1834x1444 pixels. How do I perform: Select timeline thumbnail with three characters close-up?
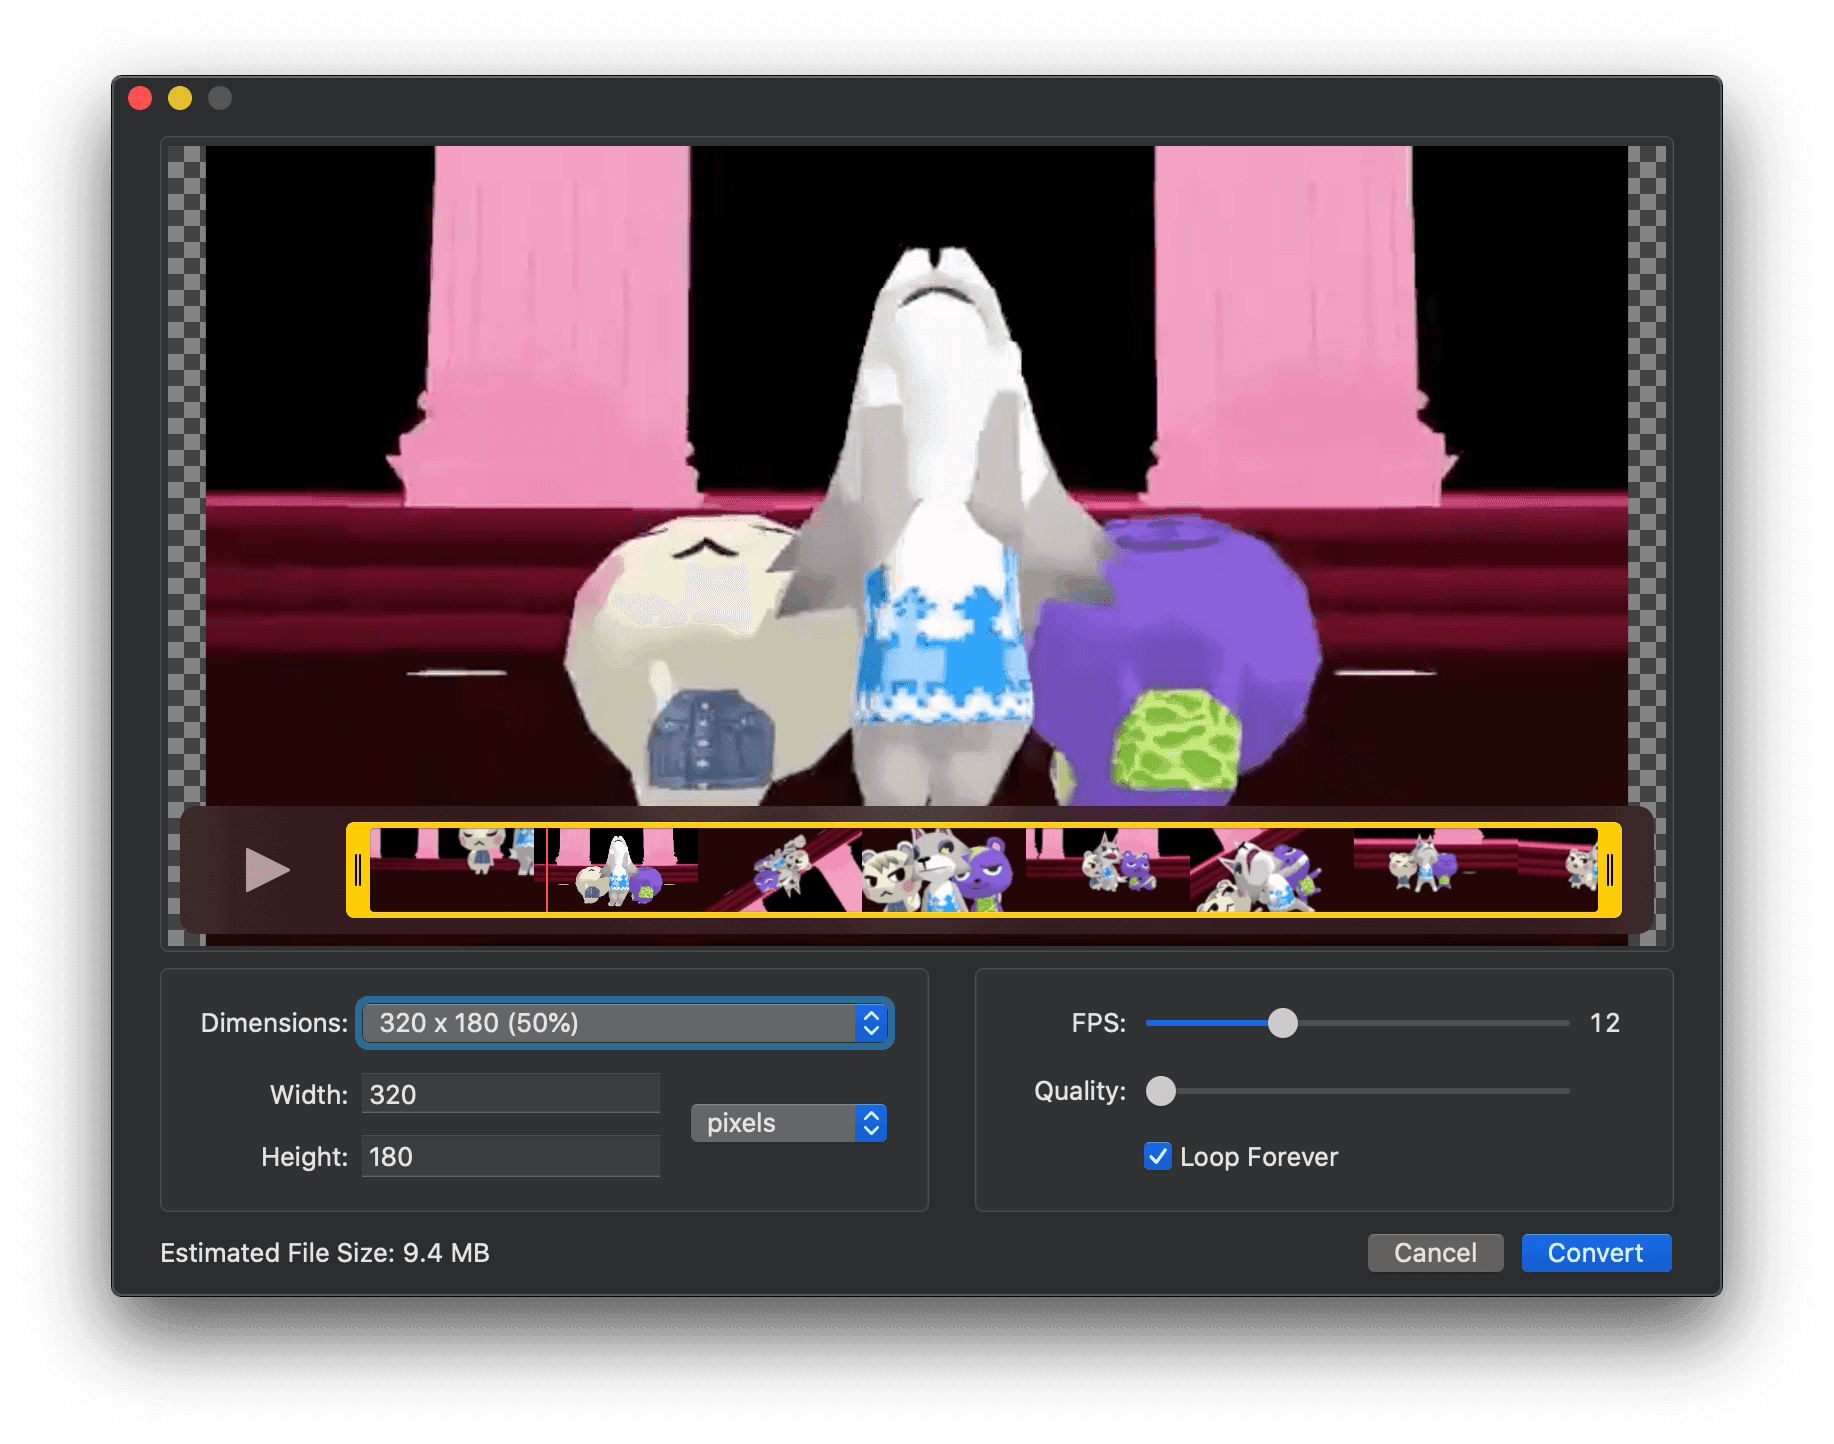(943, 870)
